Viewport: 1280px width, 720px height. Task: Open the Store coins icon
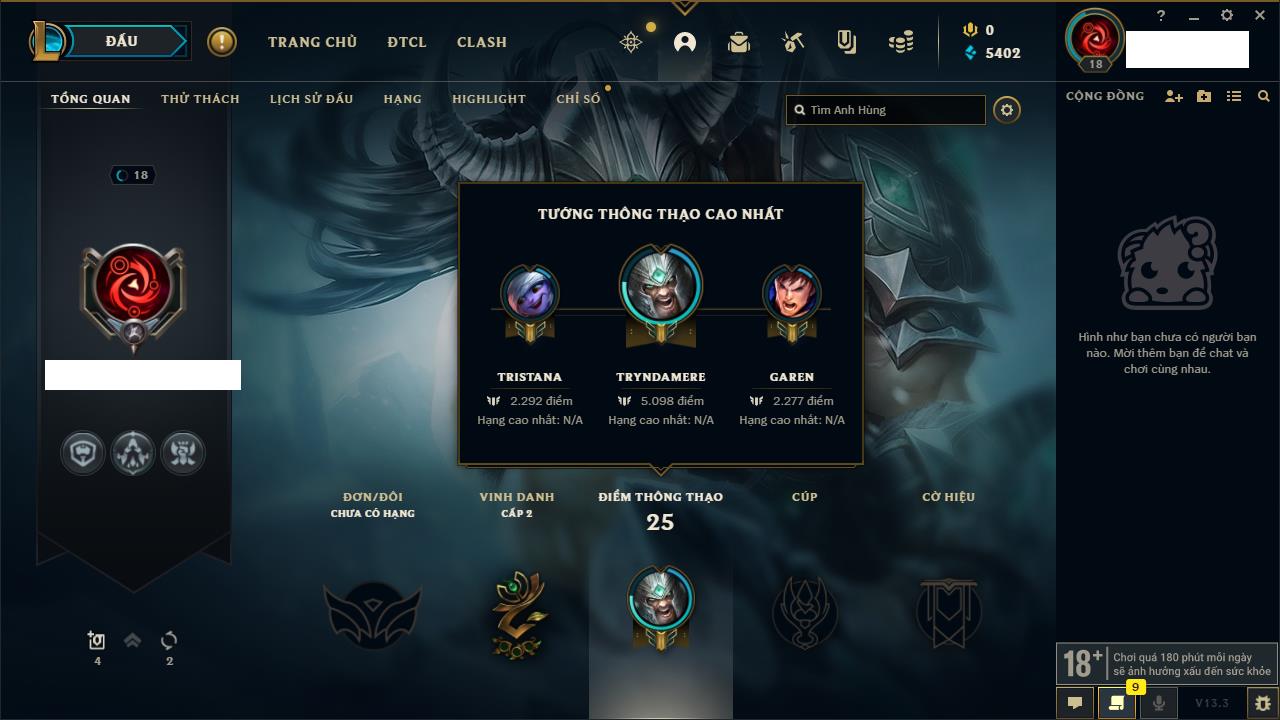[x=901, y=42]
